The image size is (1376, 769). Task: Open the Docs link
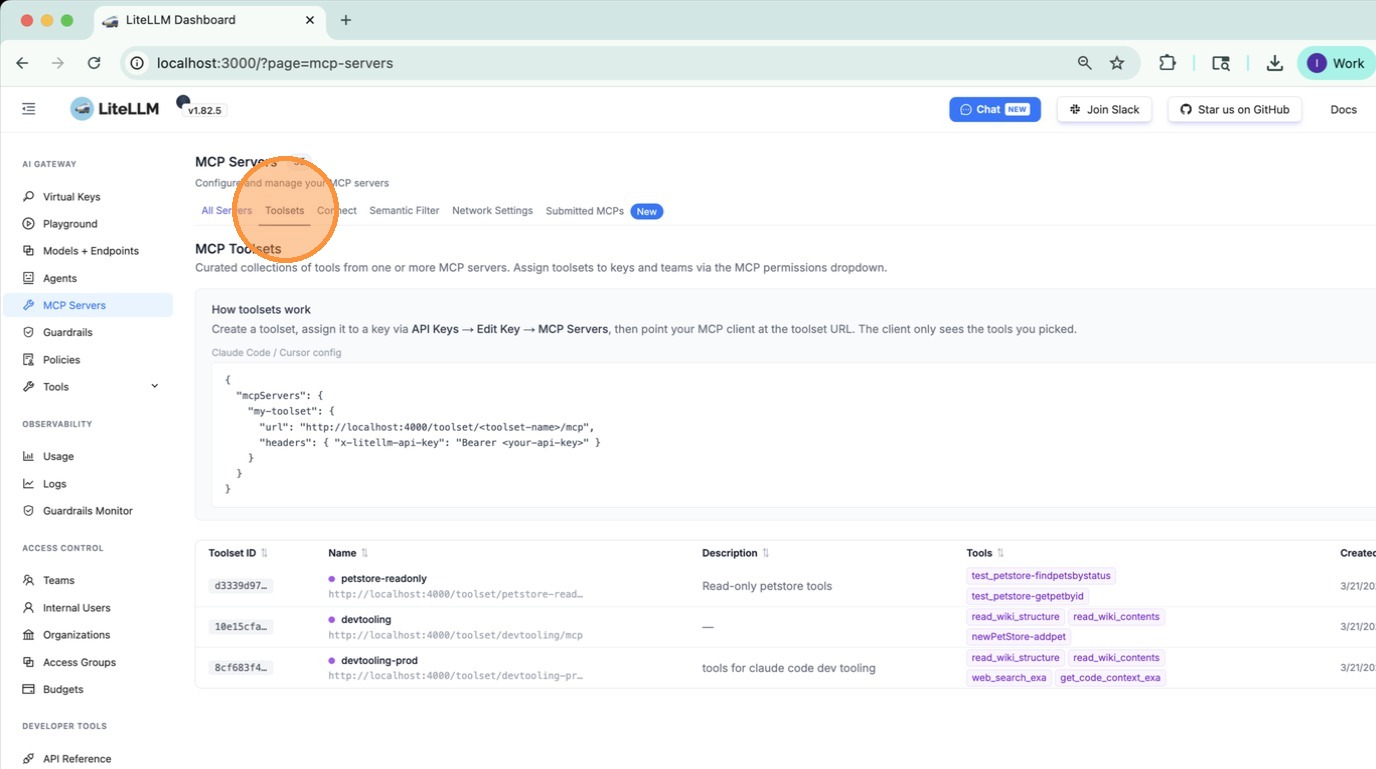tap(1343, 109)
